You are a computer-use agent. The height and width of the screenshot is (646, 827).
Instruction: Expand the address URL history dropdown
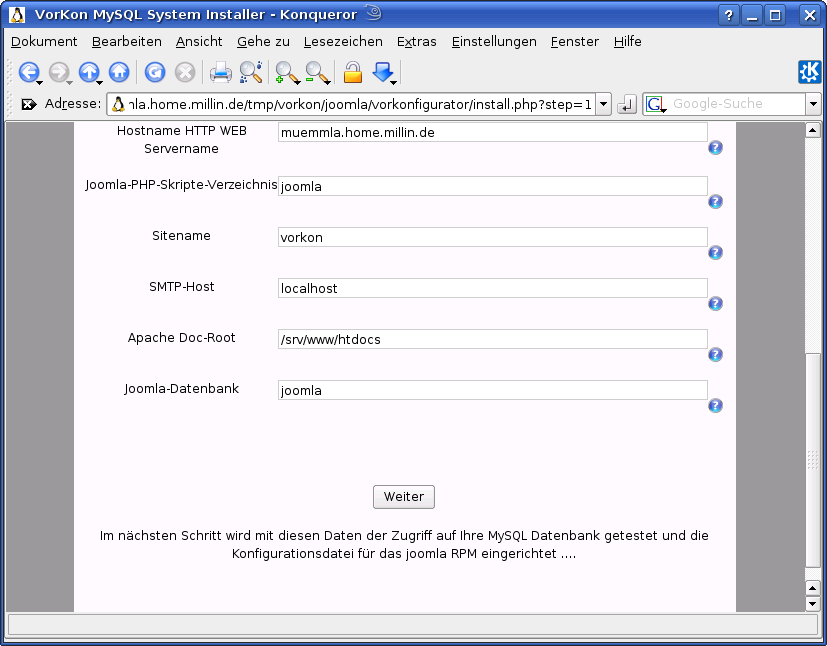[x=603, y=104]
